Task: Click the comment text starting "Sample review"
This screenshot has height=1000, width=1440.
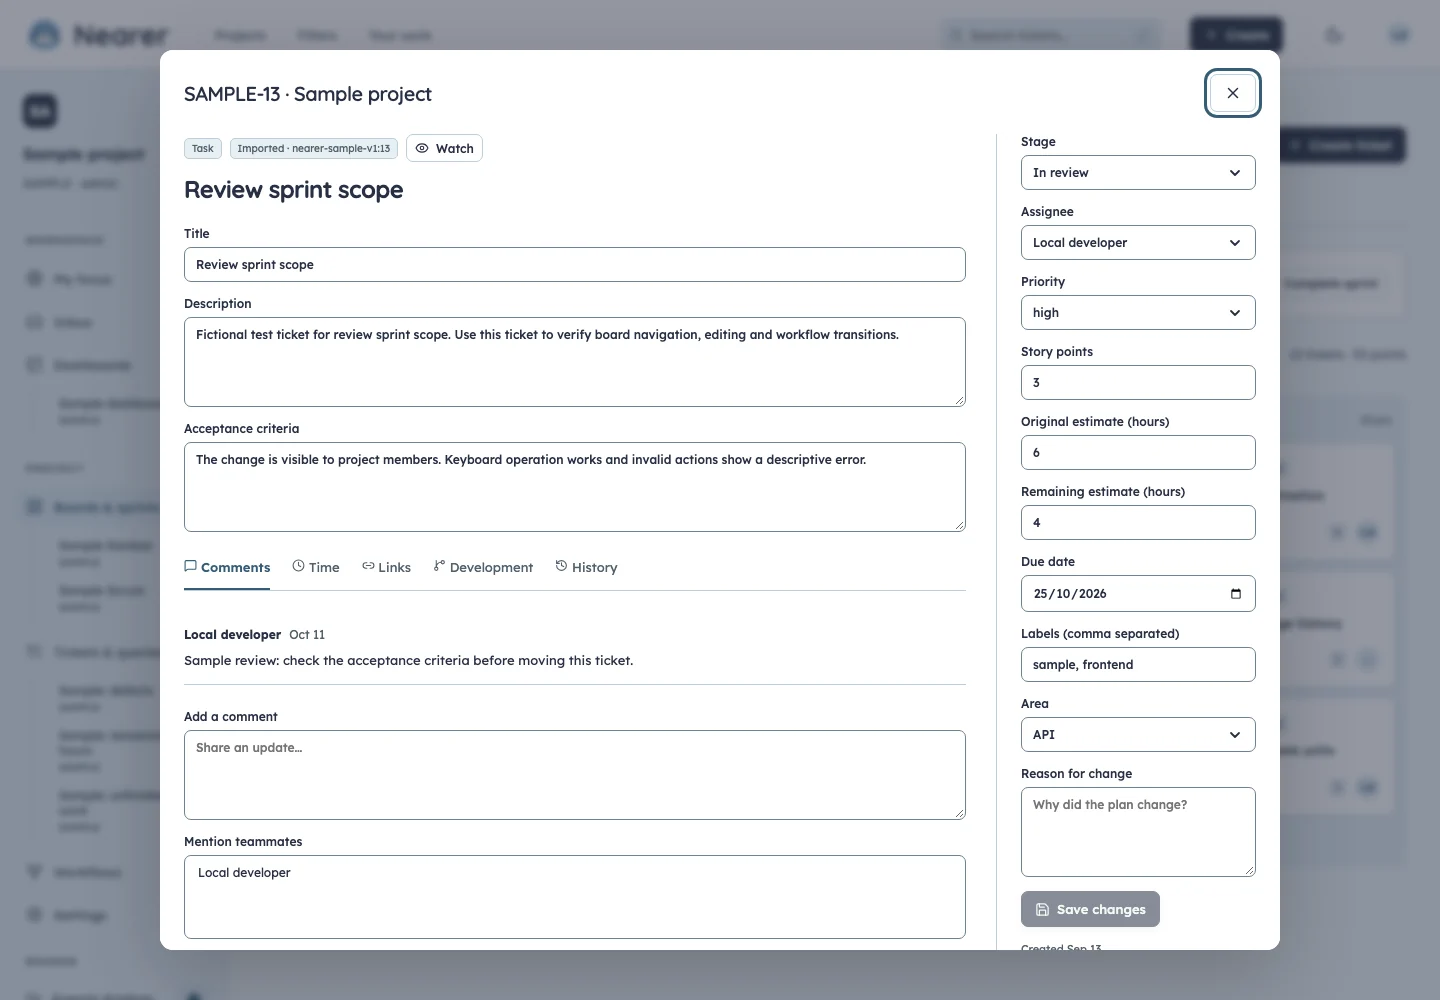Action: pyautogui.click(x=408, y=661)
